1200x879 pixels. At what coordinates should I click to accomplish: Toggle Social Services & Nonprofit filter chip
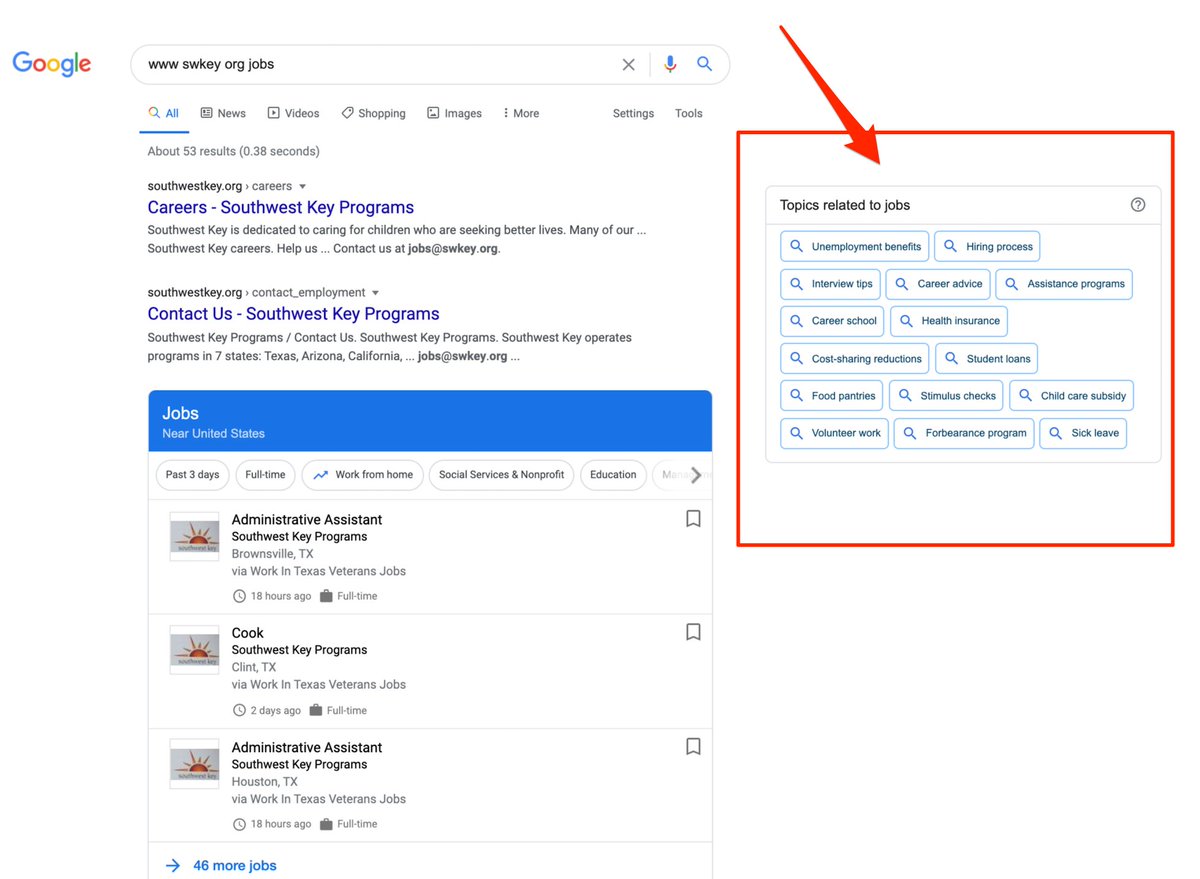pos(502,475)
